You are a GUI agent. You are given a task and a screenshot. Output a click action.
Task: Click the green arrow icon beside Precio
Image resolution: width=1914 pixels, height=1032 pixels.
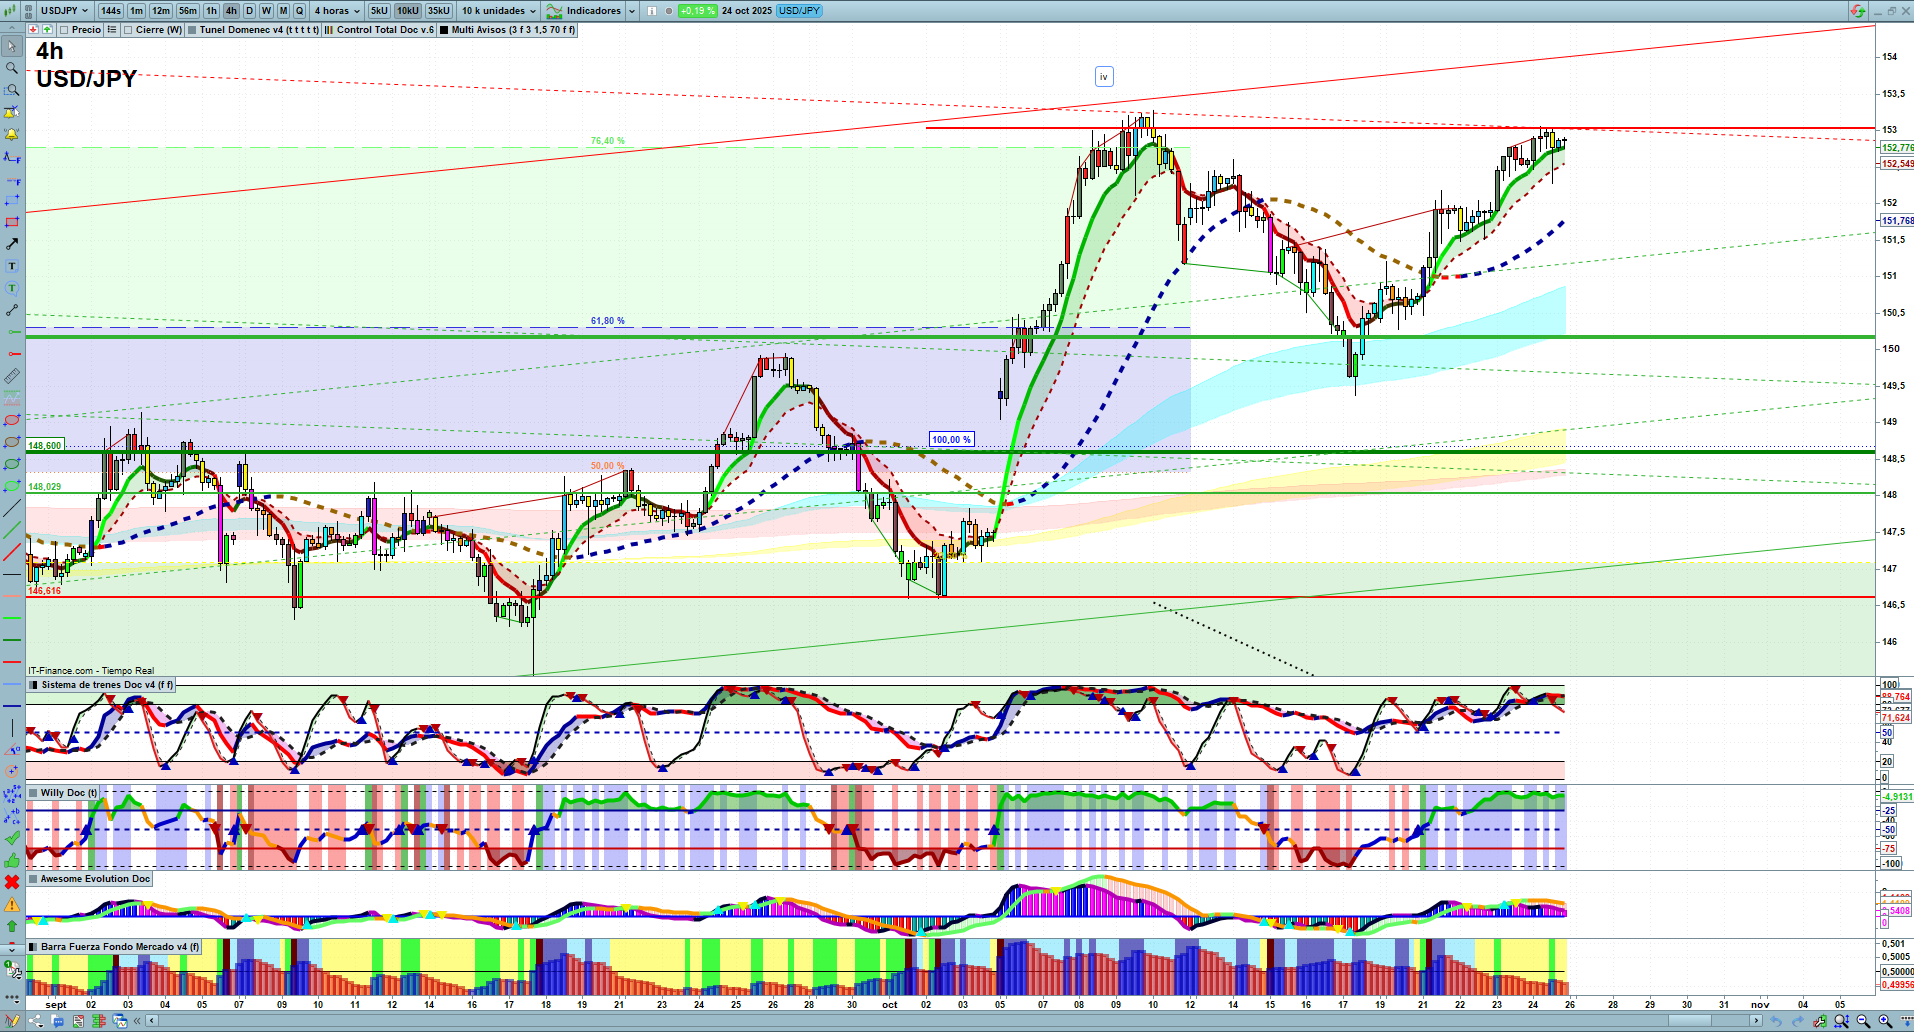[x=47, y=30]
